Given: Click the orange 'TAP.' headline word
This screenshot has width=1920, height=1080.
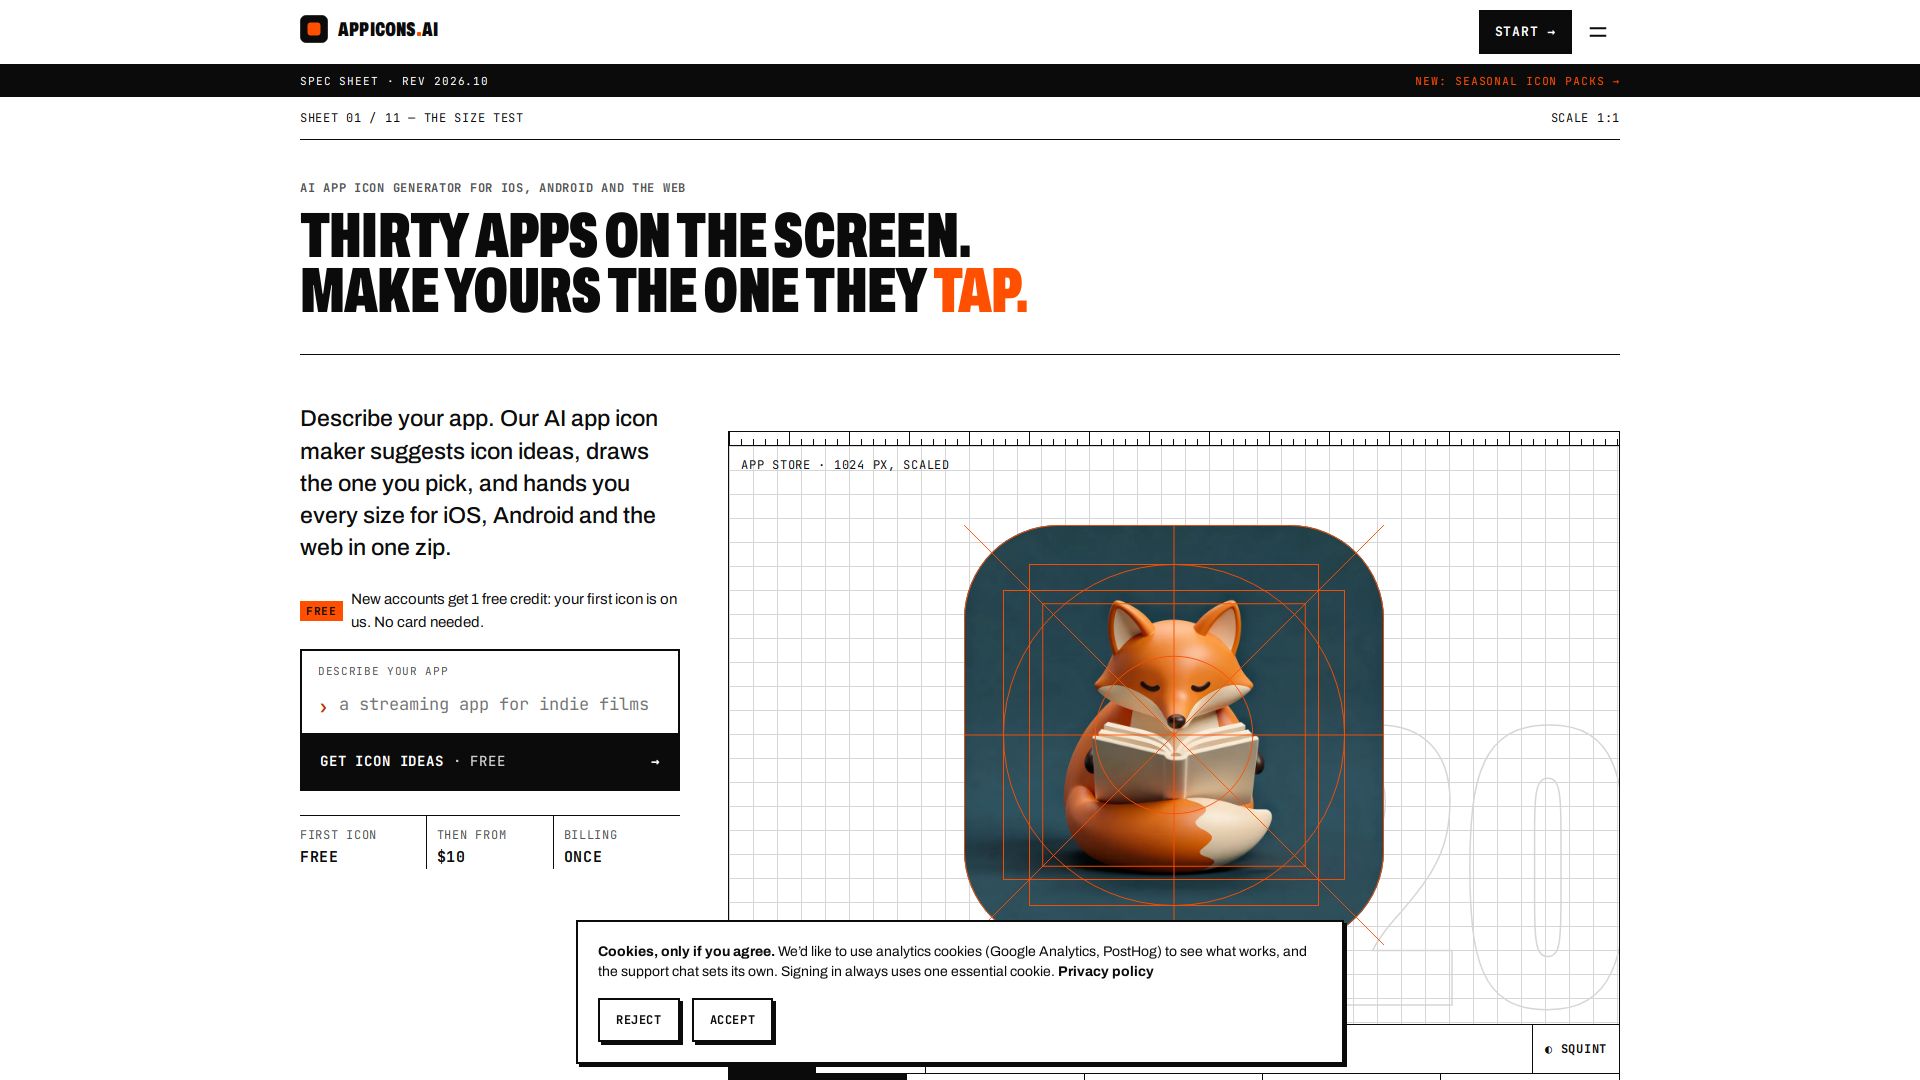Looking at the screenshot, I should point(980,291).
